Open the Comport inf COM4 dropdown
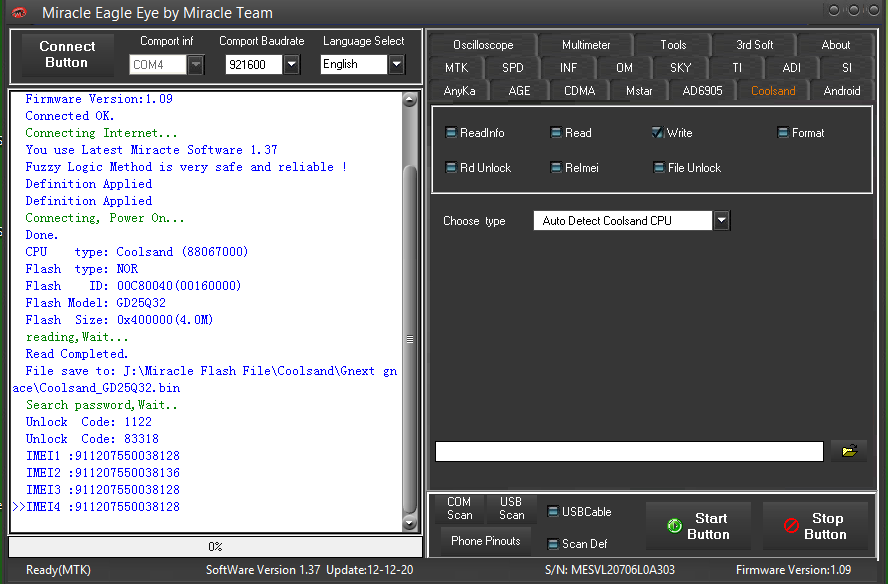888x584 pixels. [x=195, y=65]
